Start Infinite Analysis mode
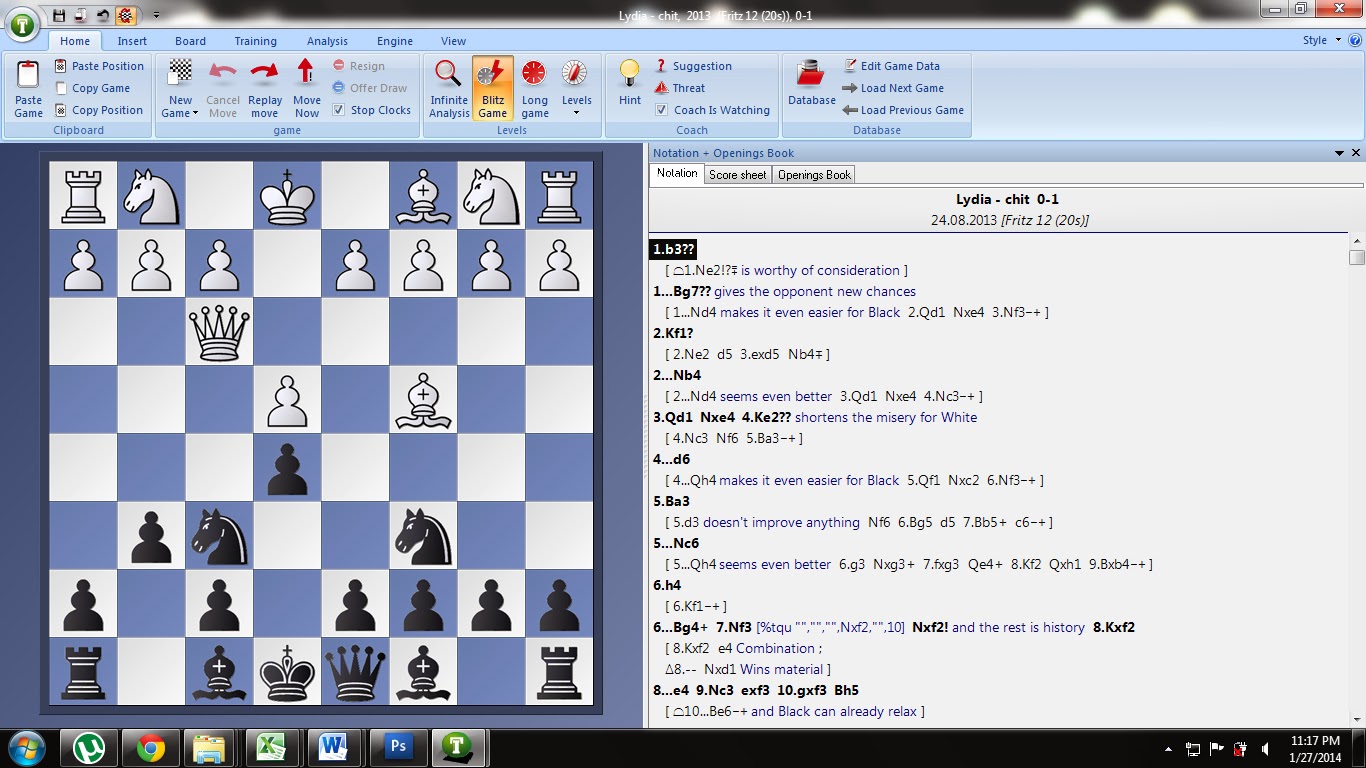1366x768 pixels. (x=448, y=88)
